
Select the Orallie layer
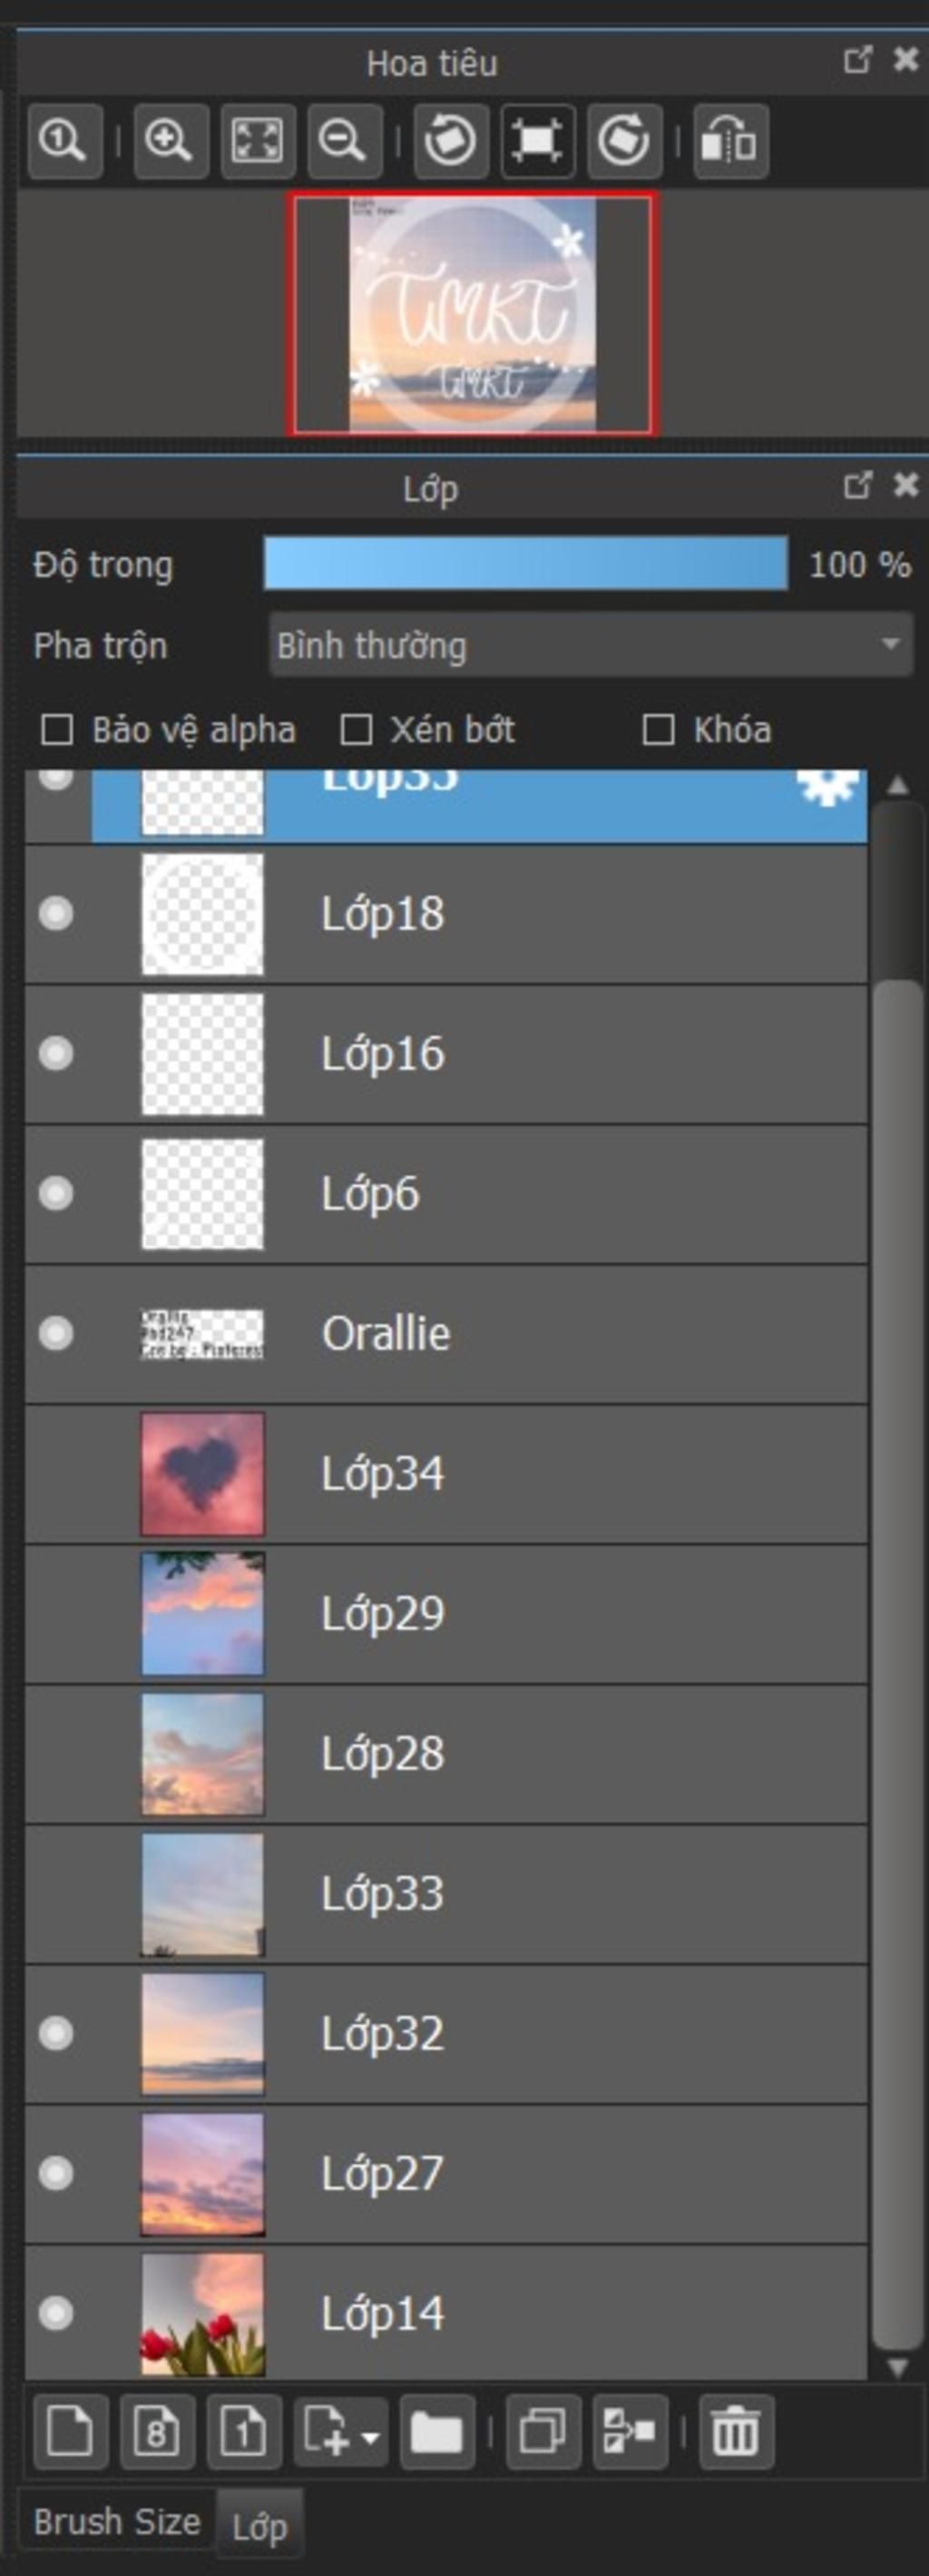click(446, 1334)
